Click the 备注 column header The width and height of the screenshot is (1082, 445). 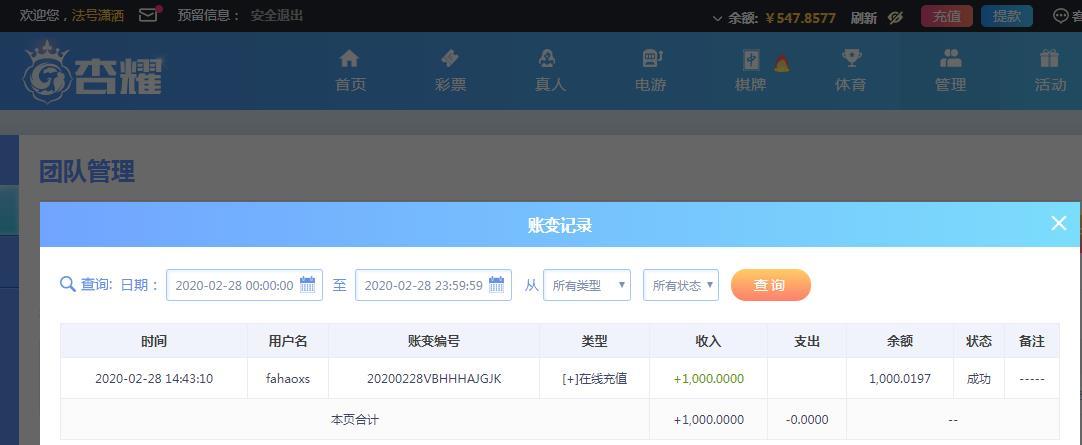pyautogui.click(x=1032, y=341)
